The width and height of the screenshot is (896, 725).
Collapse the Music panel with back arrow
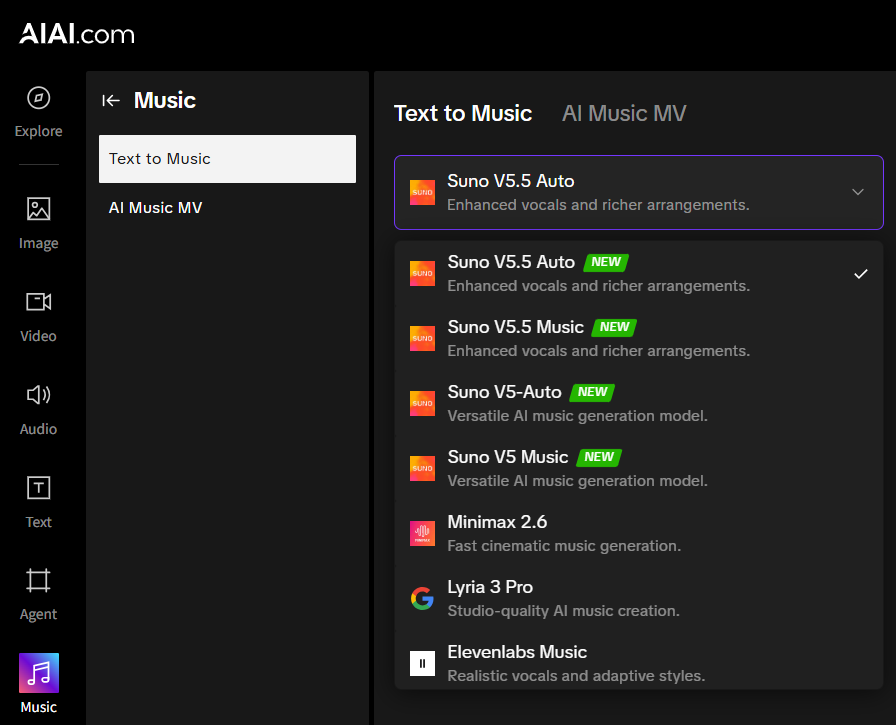point(111,101)
